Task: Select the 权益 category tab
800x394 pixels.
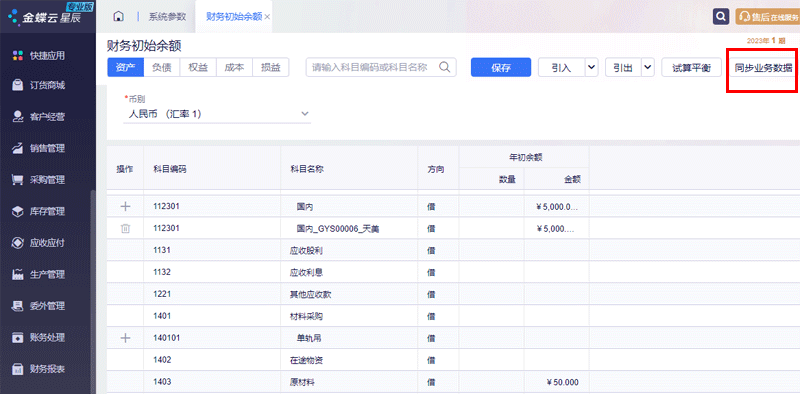Action: click(198, 67)
